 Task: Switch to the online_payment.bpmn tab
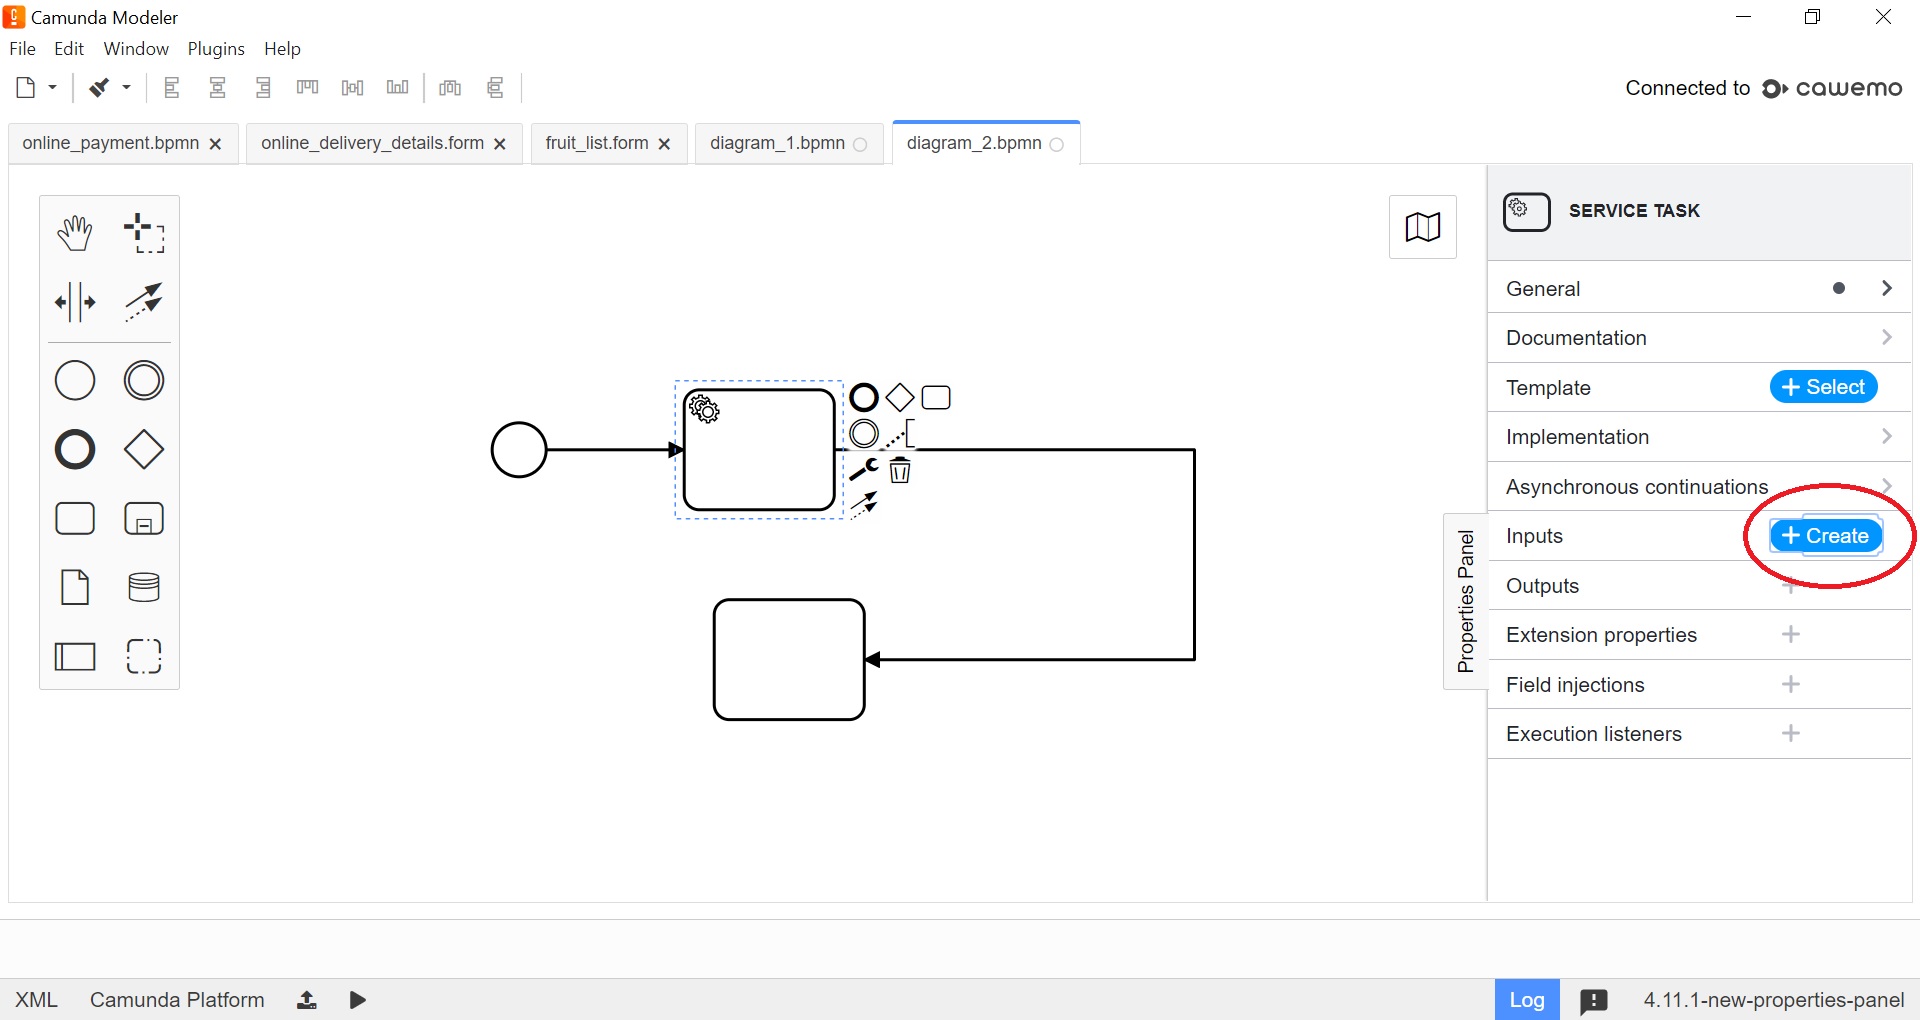click(110, 143)
